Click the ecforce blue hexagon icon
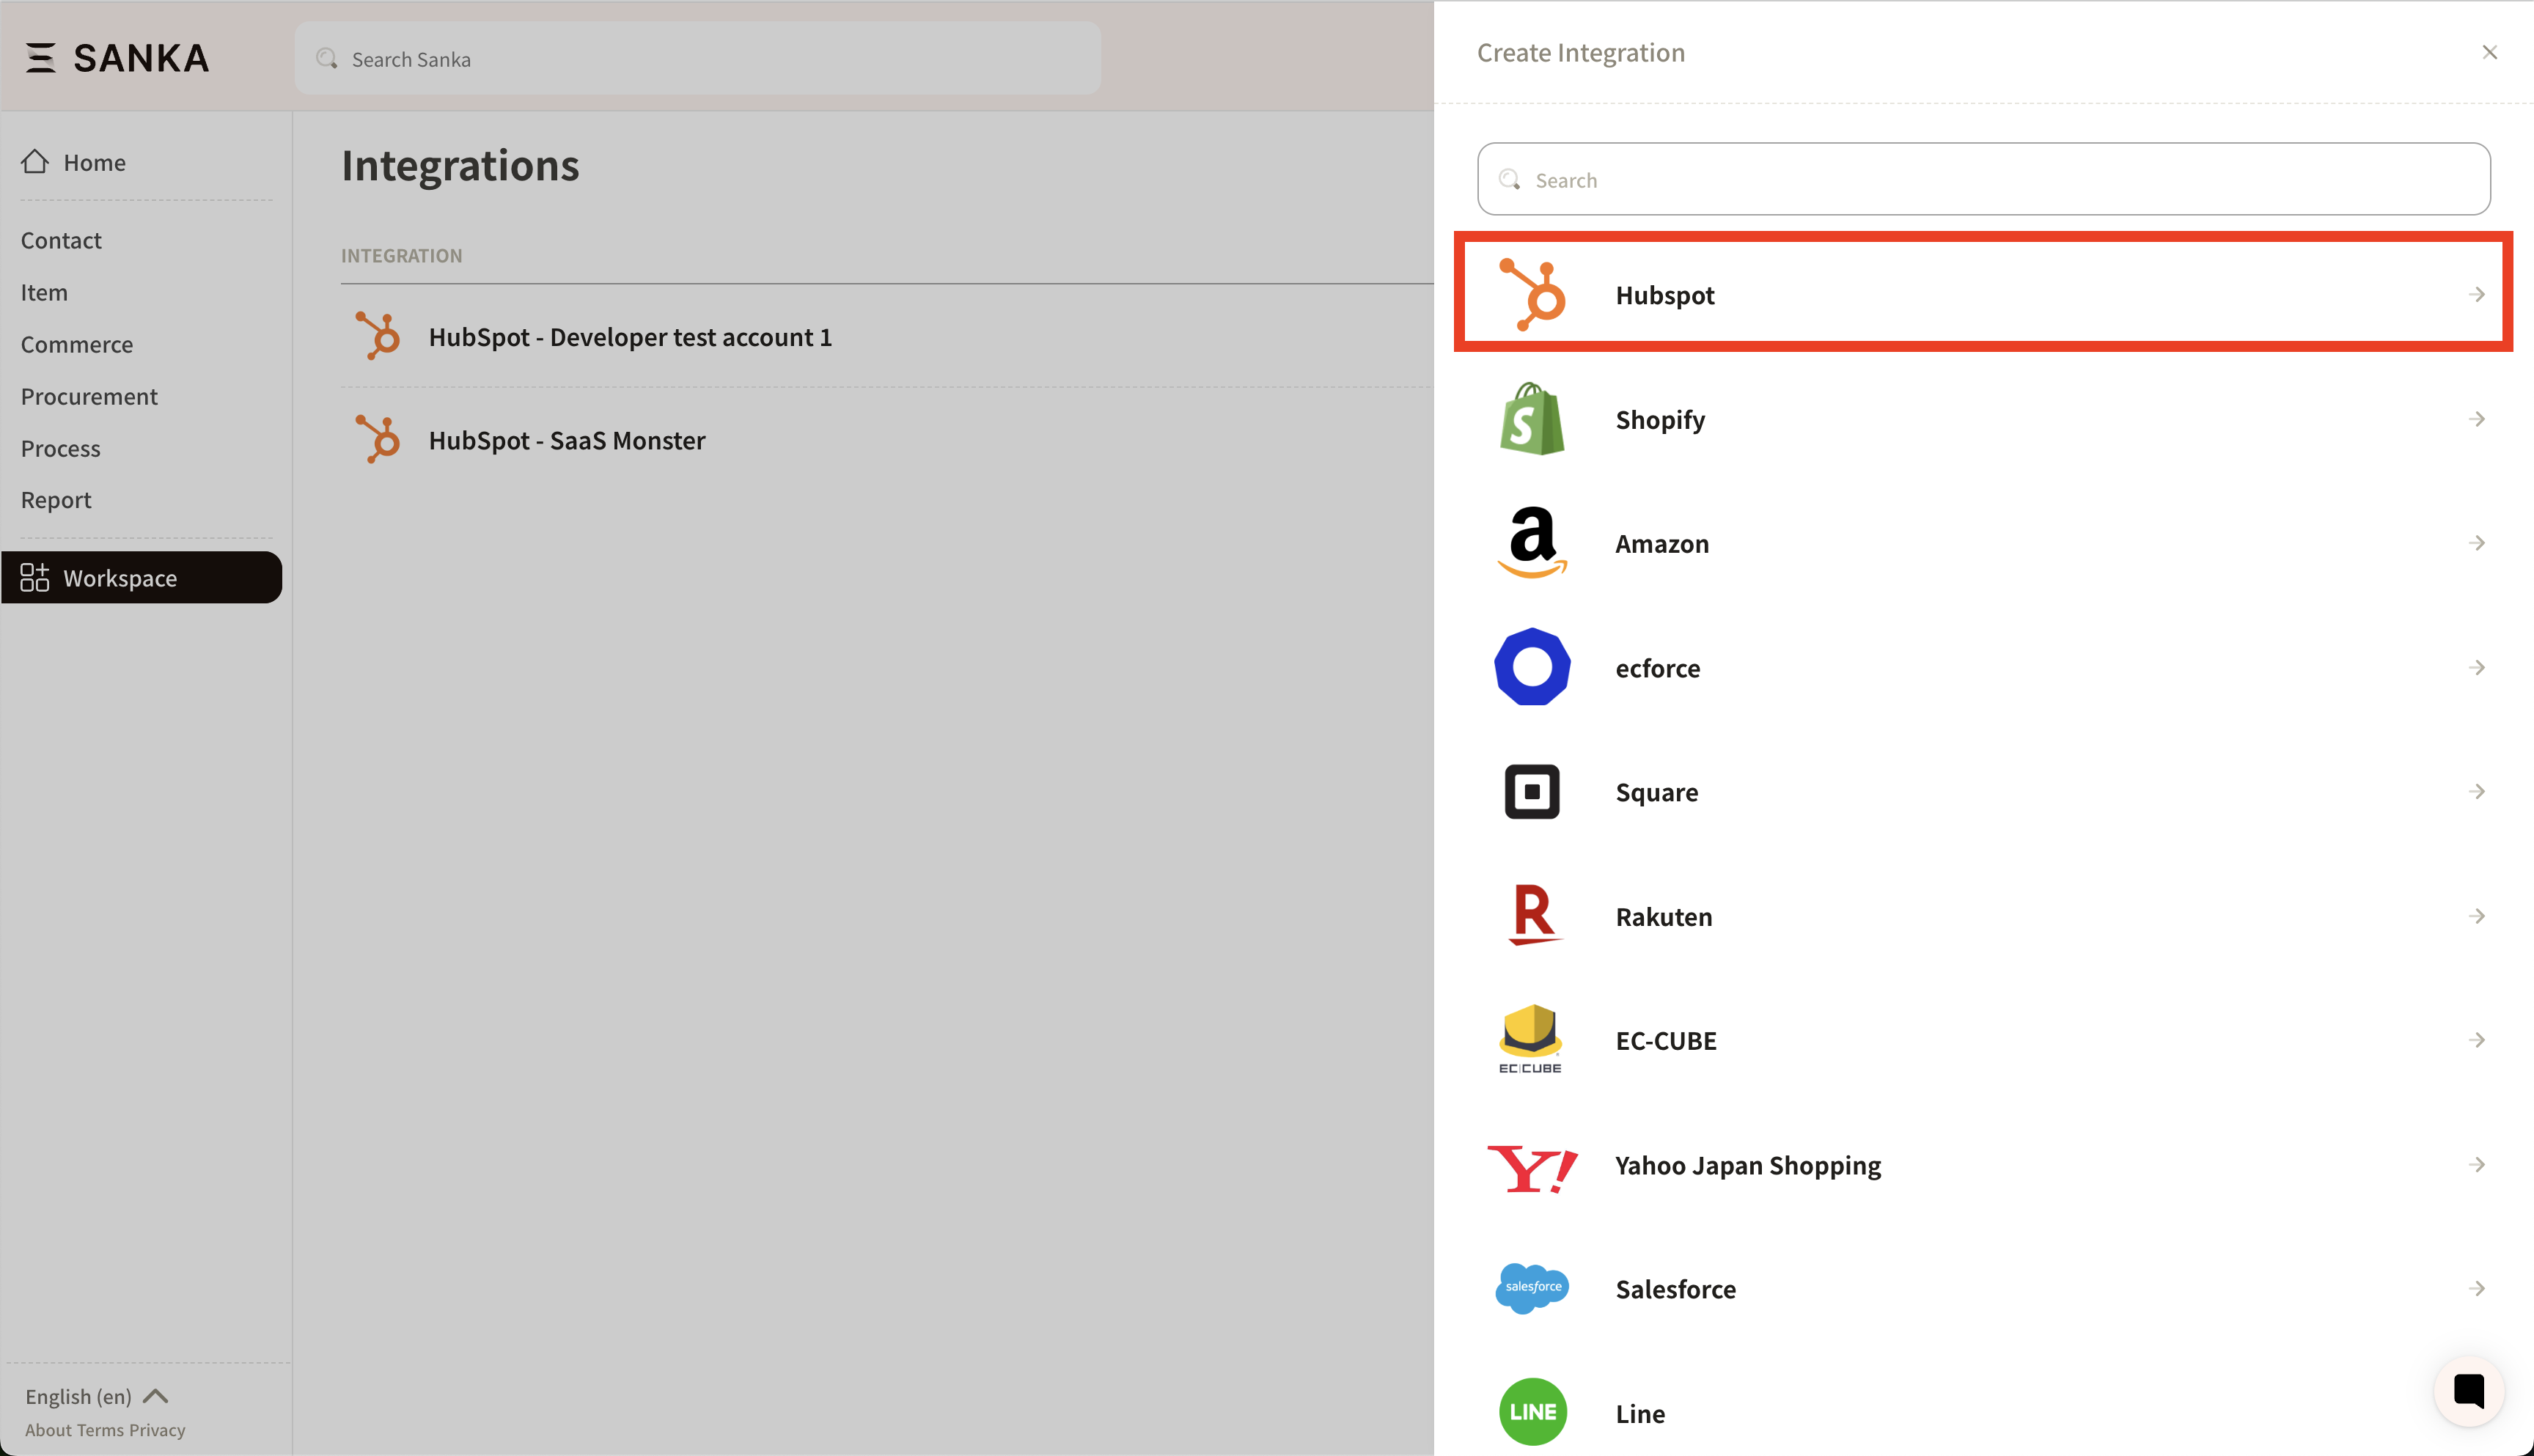Viewport: 2534px width, 1456px height. click(1531, 667)
